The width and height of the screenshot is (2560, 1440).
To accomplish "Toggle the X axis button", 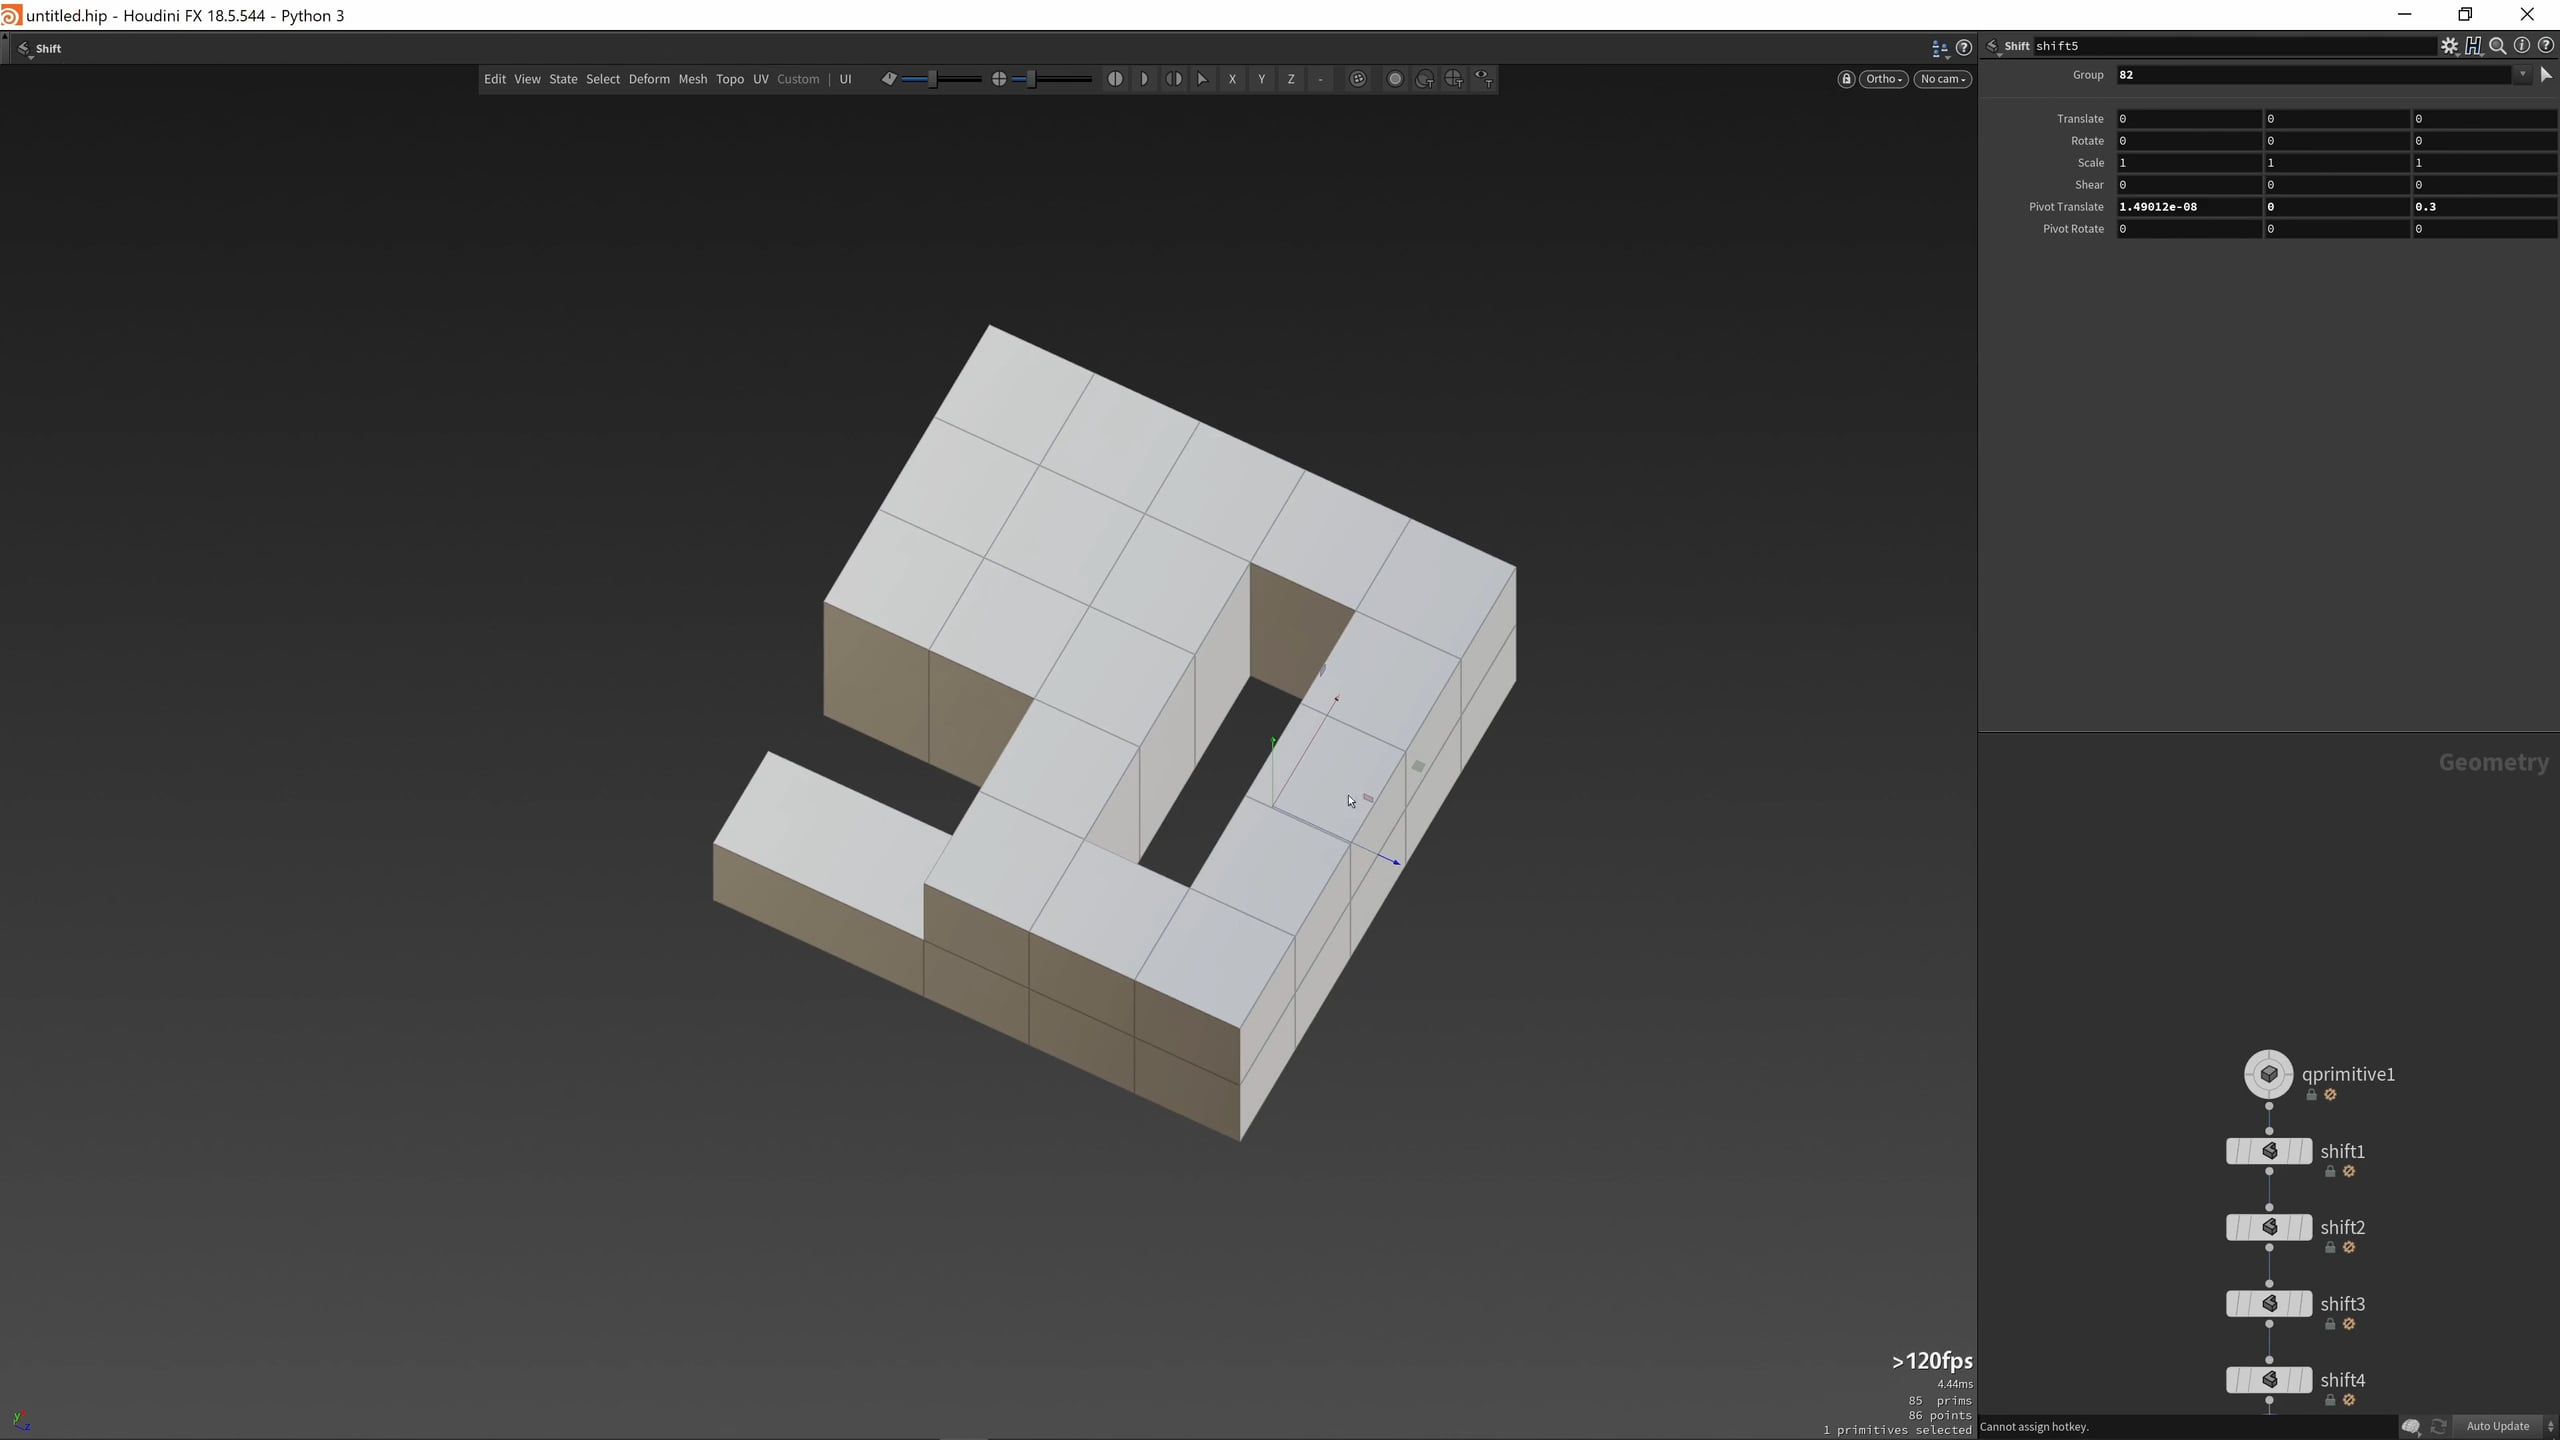I will pos(1232,79).
